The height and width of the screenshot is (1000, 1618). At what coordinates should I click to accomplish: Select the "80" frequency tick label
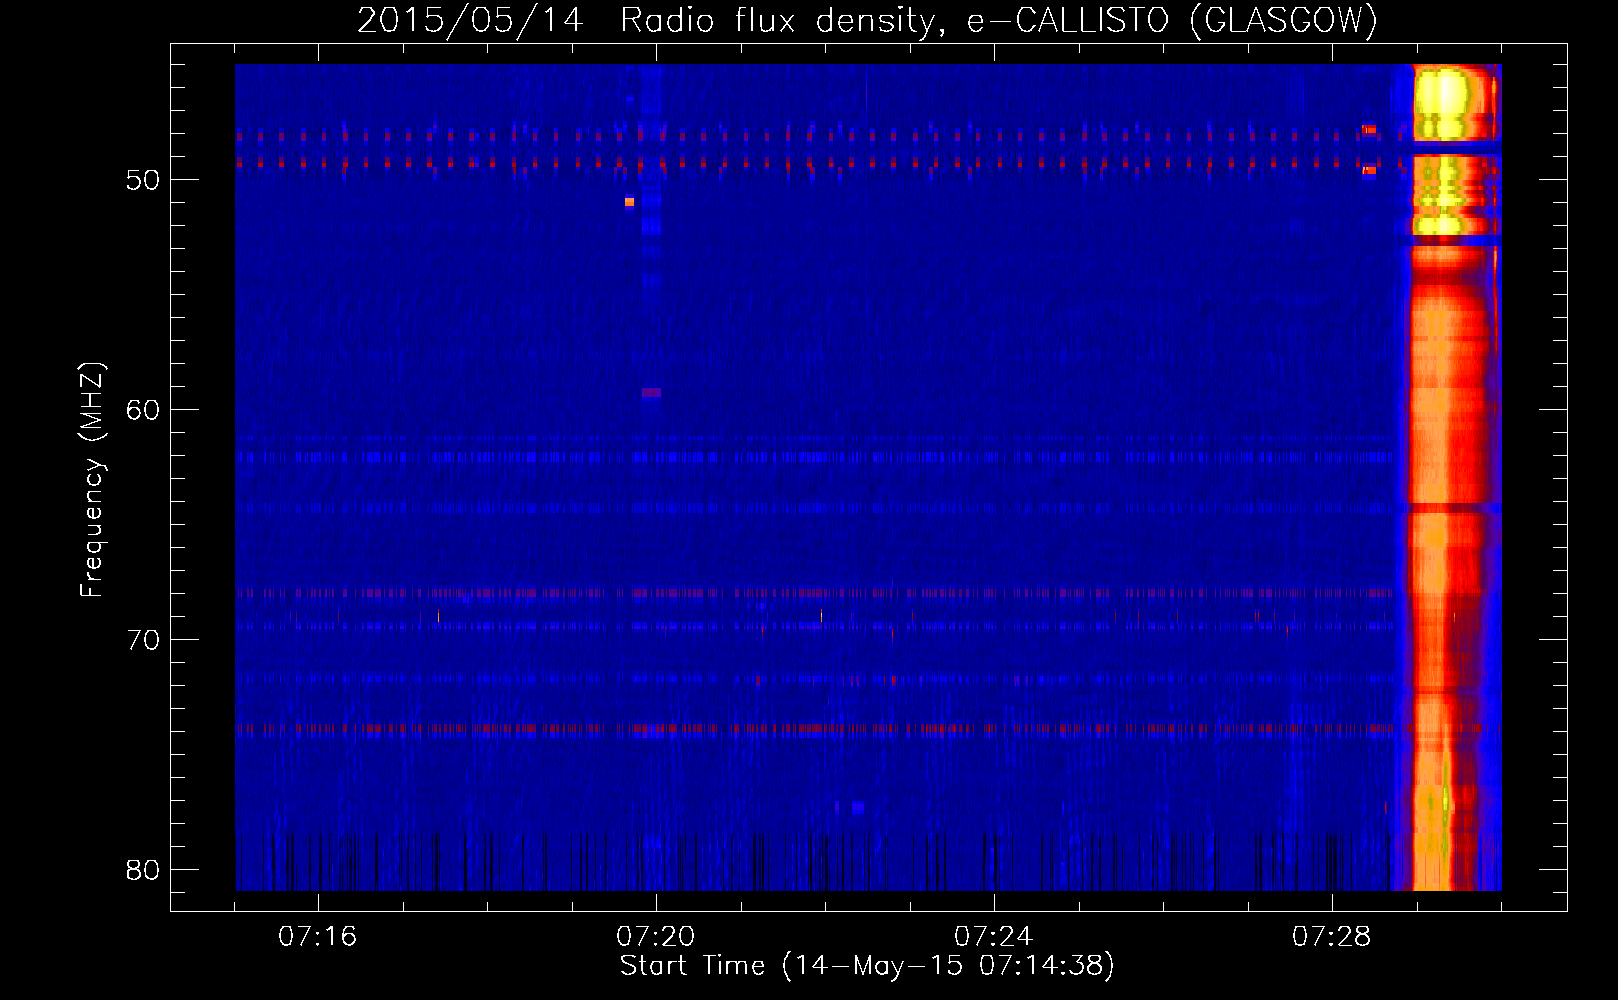[143, 870]
